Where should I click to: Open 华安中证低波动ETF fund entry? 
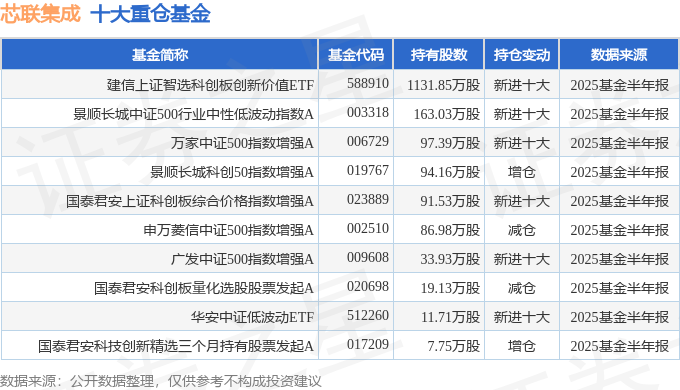tap(252, 317)
